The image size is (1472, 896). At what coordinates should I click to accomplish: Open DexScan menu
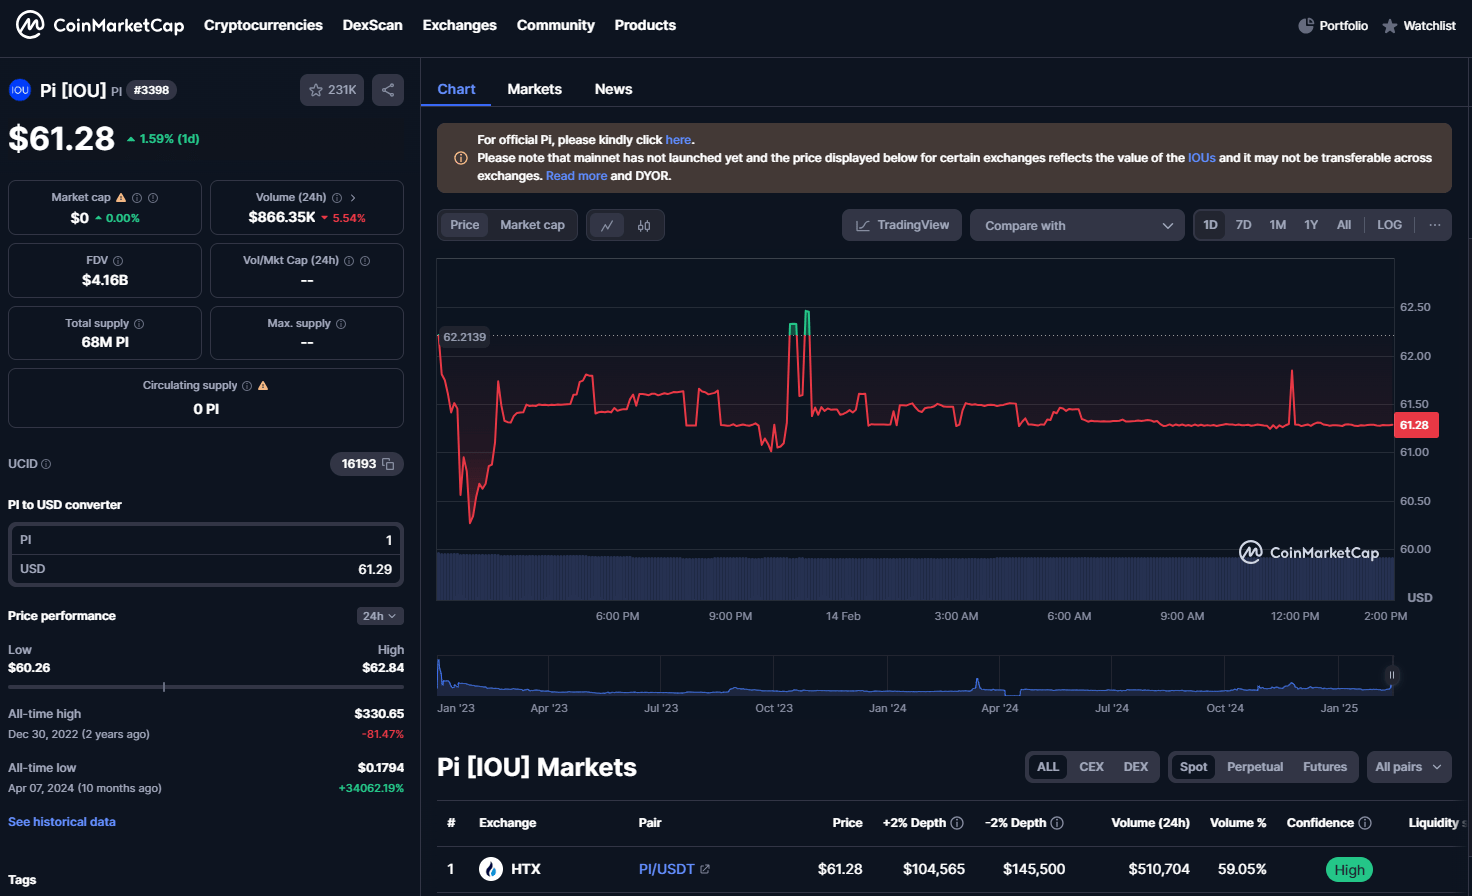(x=372, y=25)
